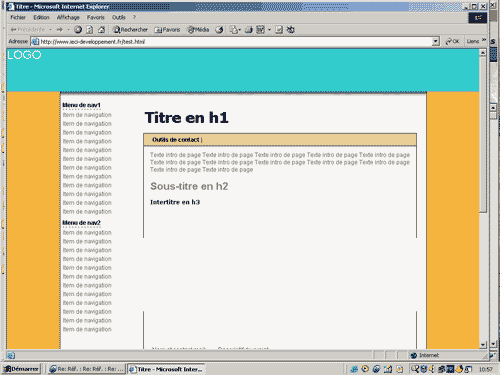The width and height of the screenshot is (500, 375).
Task: Click the Mail envelope toolbar icon
Action: [234, 30]
